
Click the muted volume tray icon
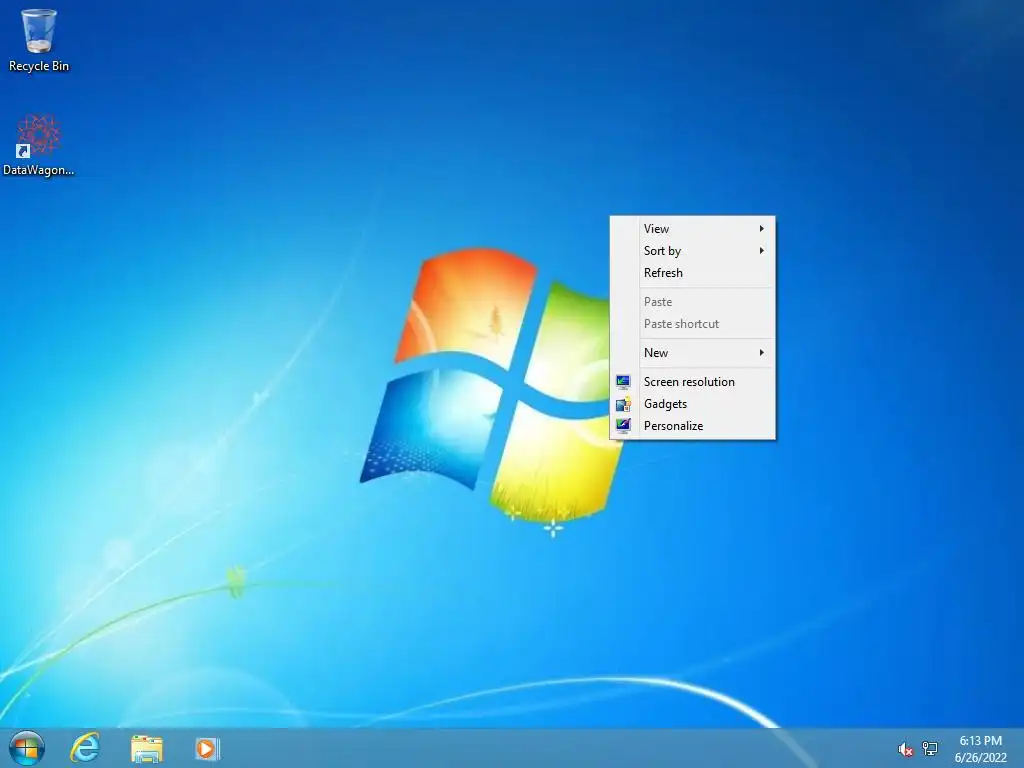(905, 750)
